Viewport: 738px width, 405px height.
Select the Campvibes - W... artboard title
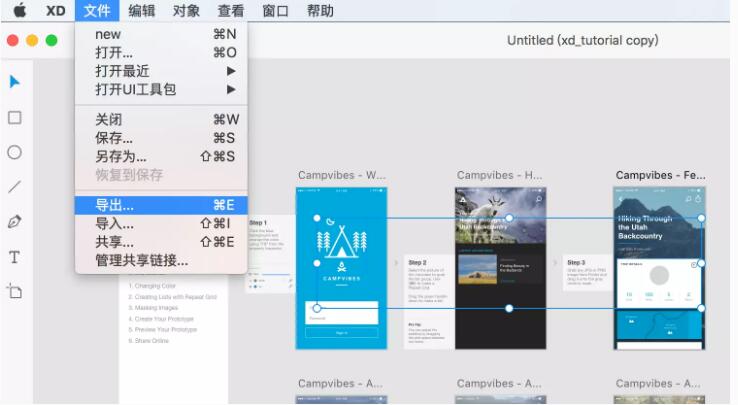342,175
